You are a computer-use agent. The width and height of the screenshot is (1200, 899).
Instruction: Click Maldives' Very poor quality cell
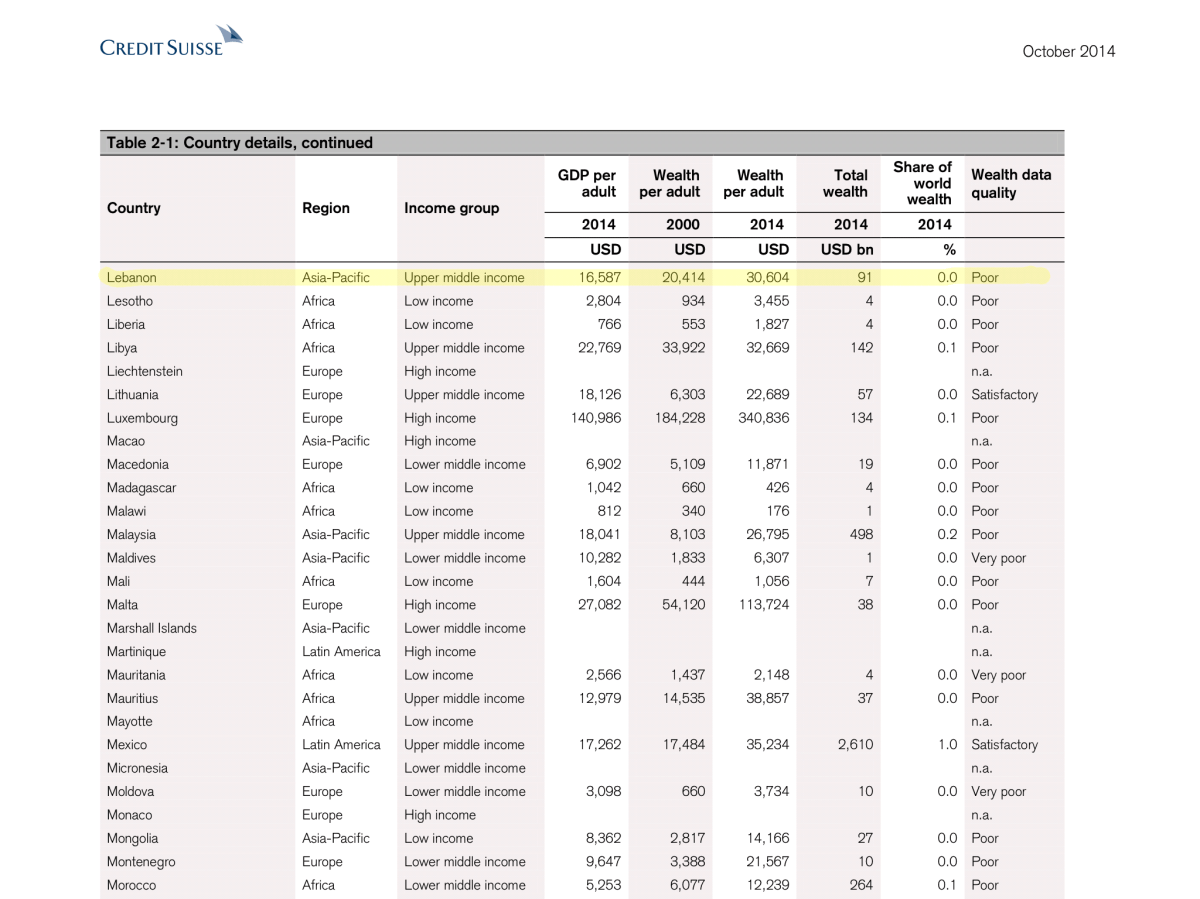[x=998, y=558]
